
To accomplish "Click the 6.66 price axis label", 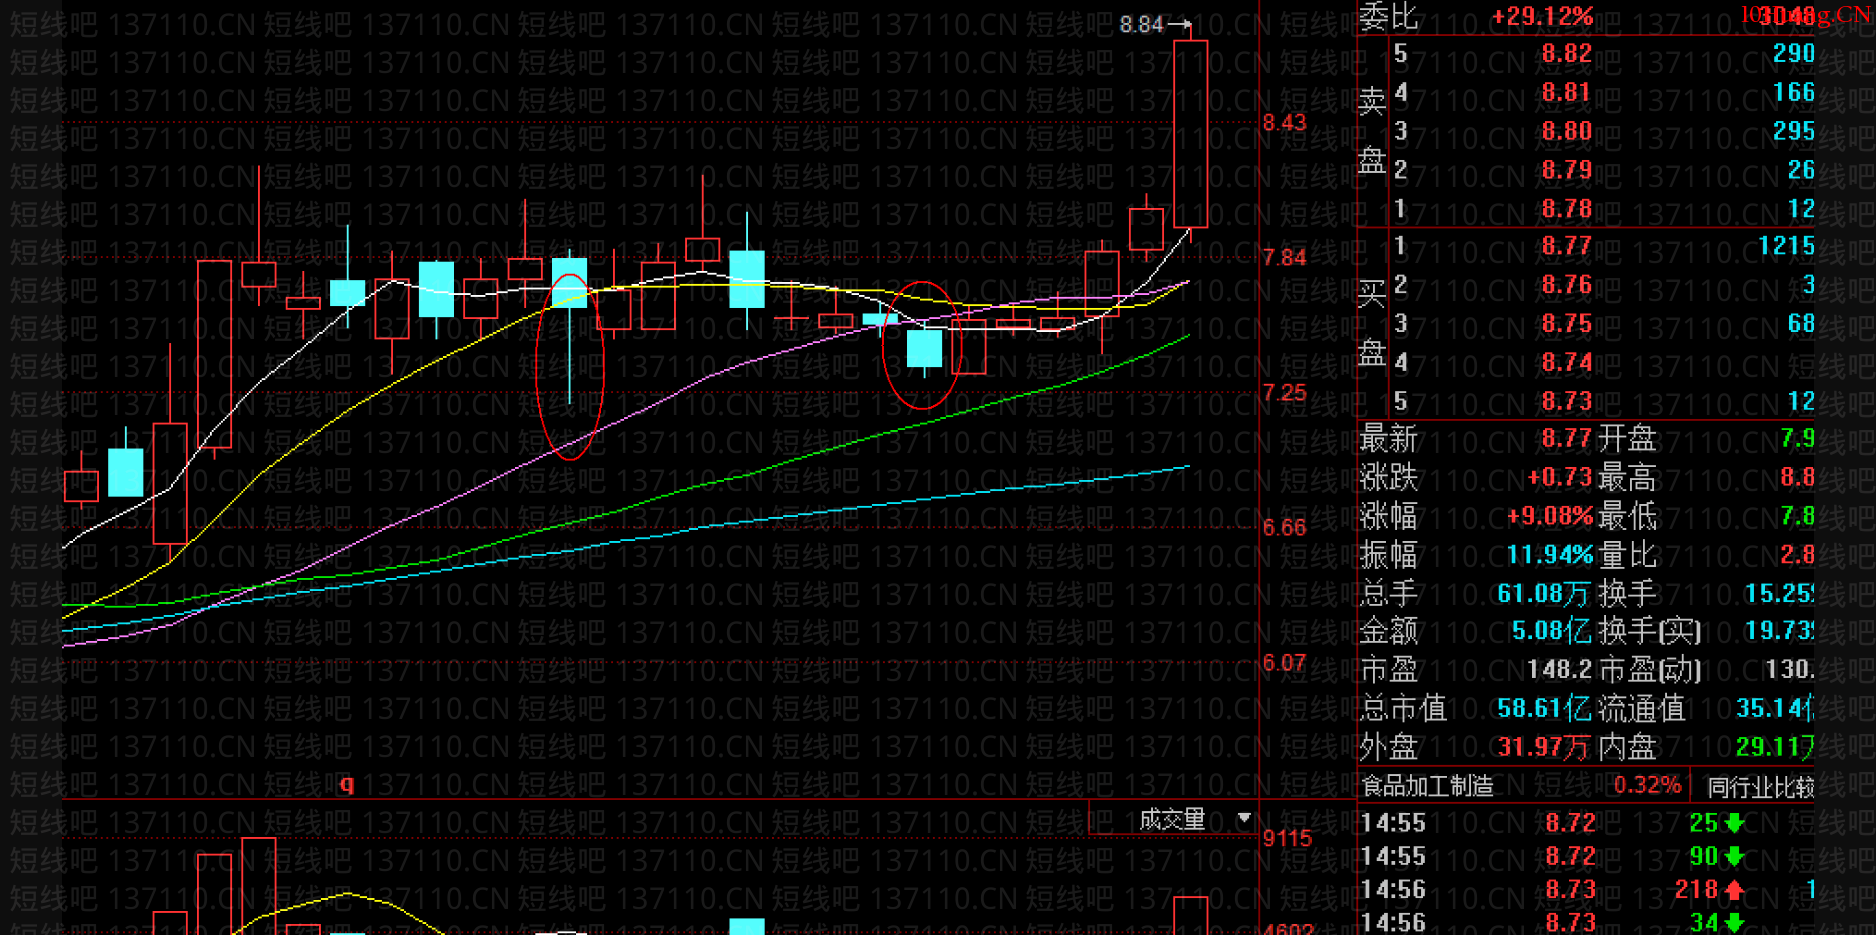I will pos(1284,528).
